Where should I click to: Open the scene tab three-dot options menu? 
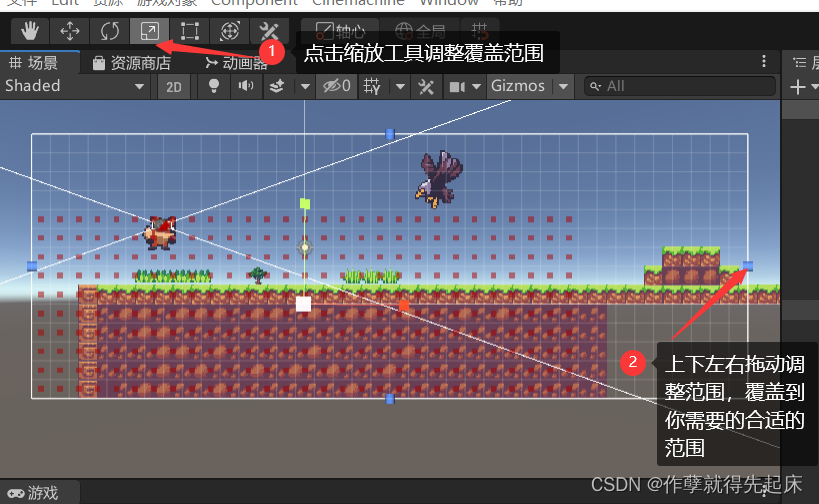764,62
